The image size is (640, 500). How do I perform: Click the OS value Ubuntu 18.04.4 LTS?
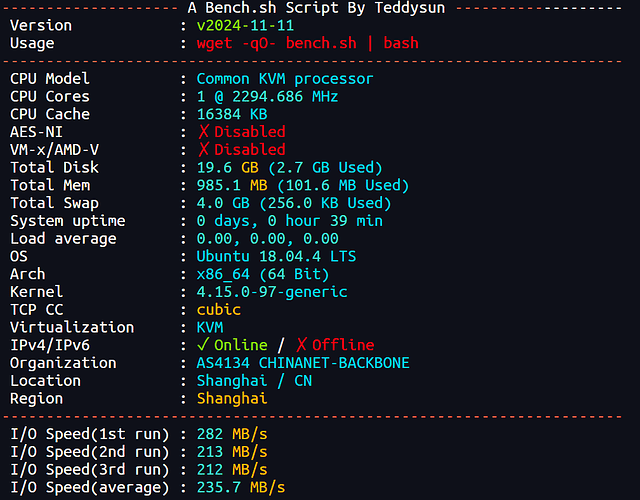276,256
